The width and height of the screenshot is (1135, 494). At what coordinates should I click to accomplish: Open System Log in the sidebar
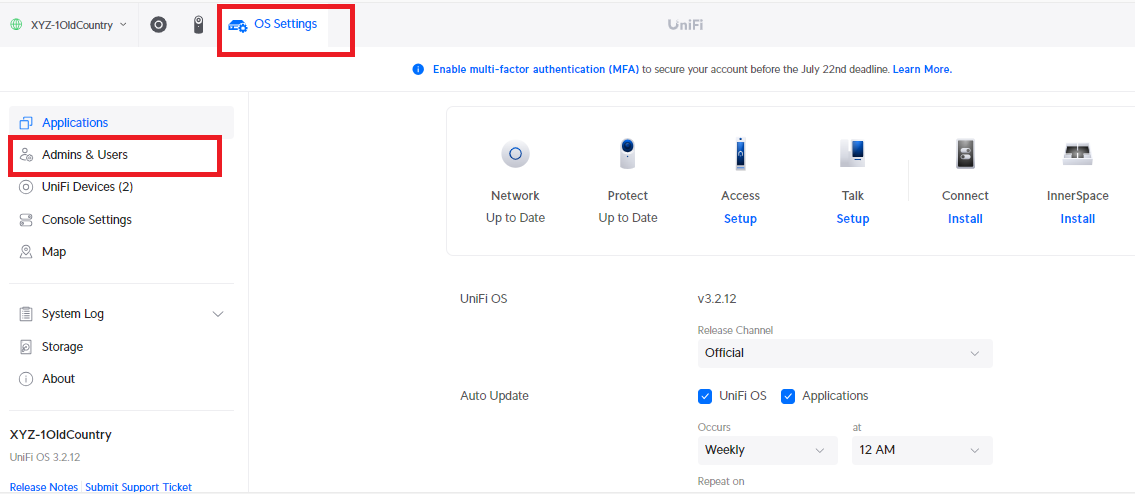point(122,314)
